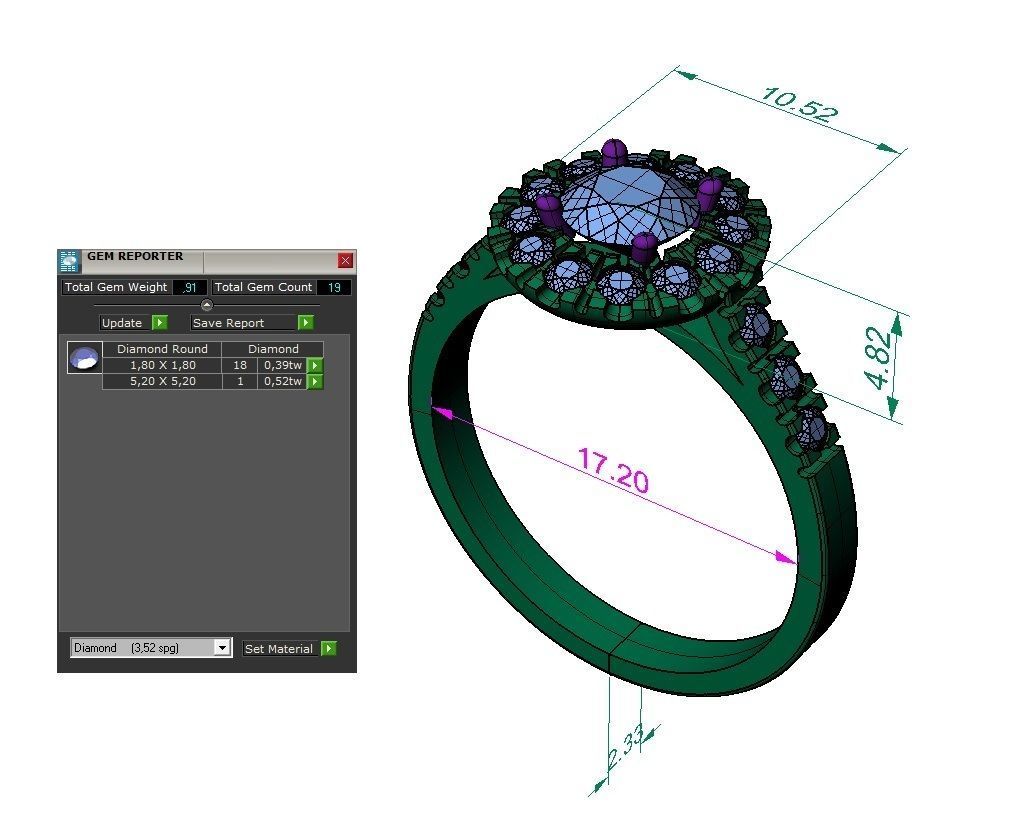This screenshot has height=824, width=1022.
Task: Click the Update button
Action: click(125, 323)
